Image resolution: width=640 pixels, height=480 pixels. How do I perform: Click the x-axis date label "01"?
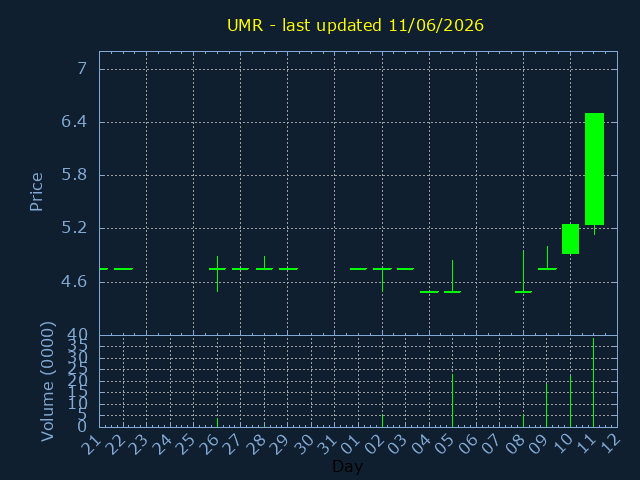(x=350, y=444)
